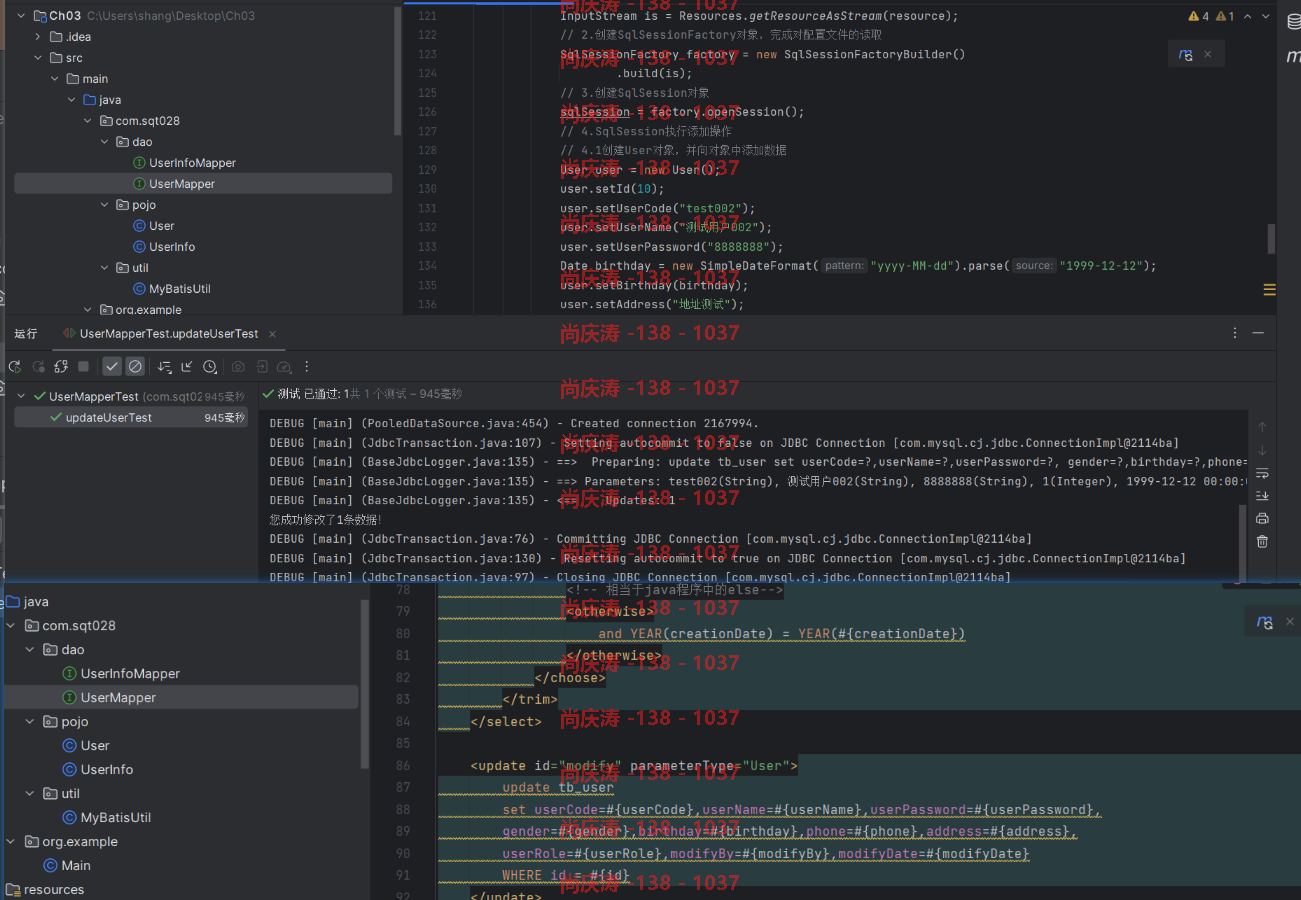Select the resources folder
Image resolution: width=1301 pixels, height=900 pixels.
pyautogui.click(x=45, y=890)
